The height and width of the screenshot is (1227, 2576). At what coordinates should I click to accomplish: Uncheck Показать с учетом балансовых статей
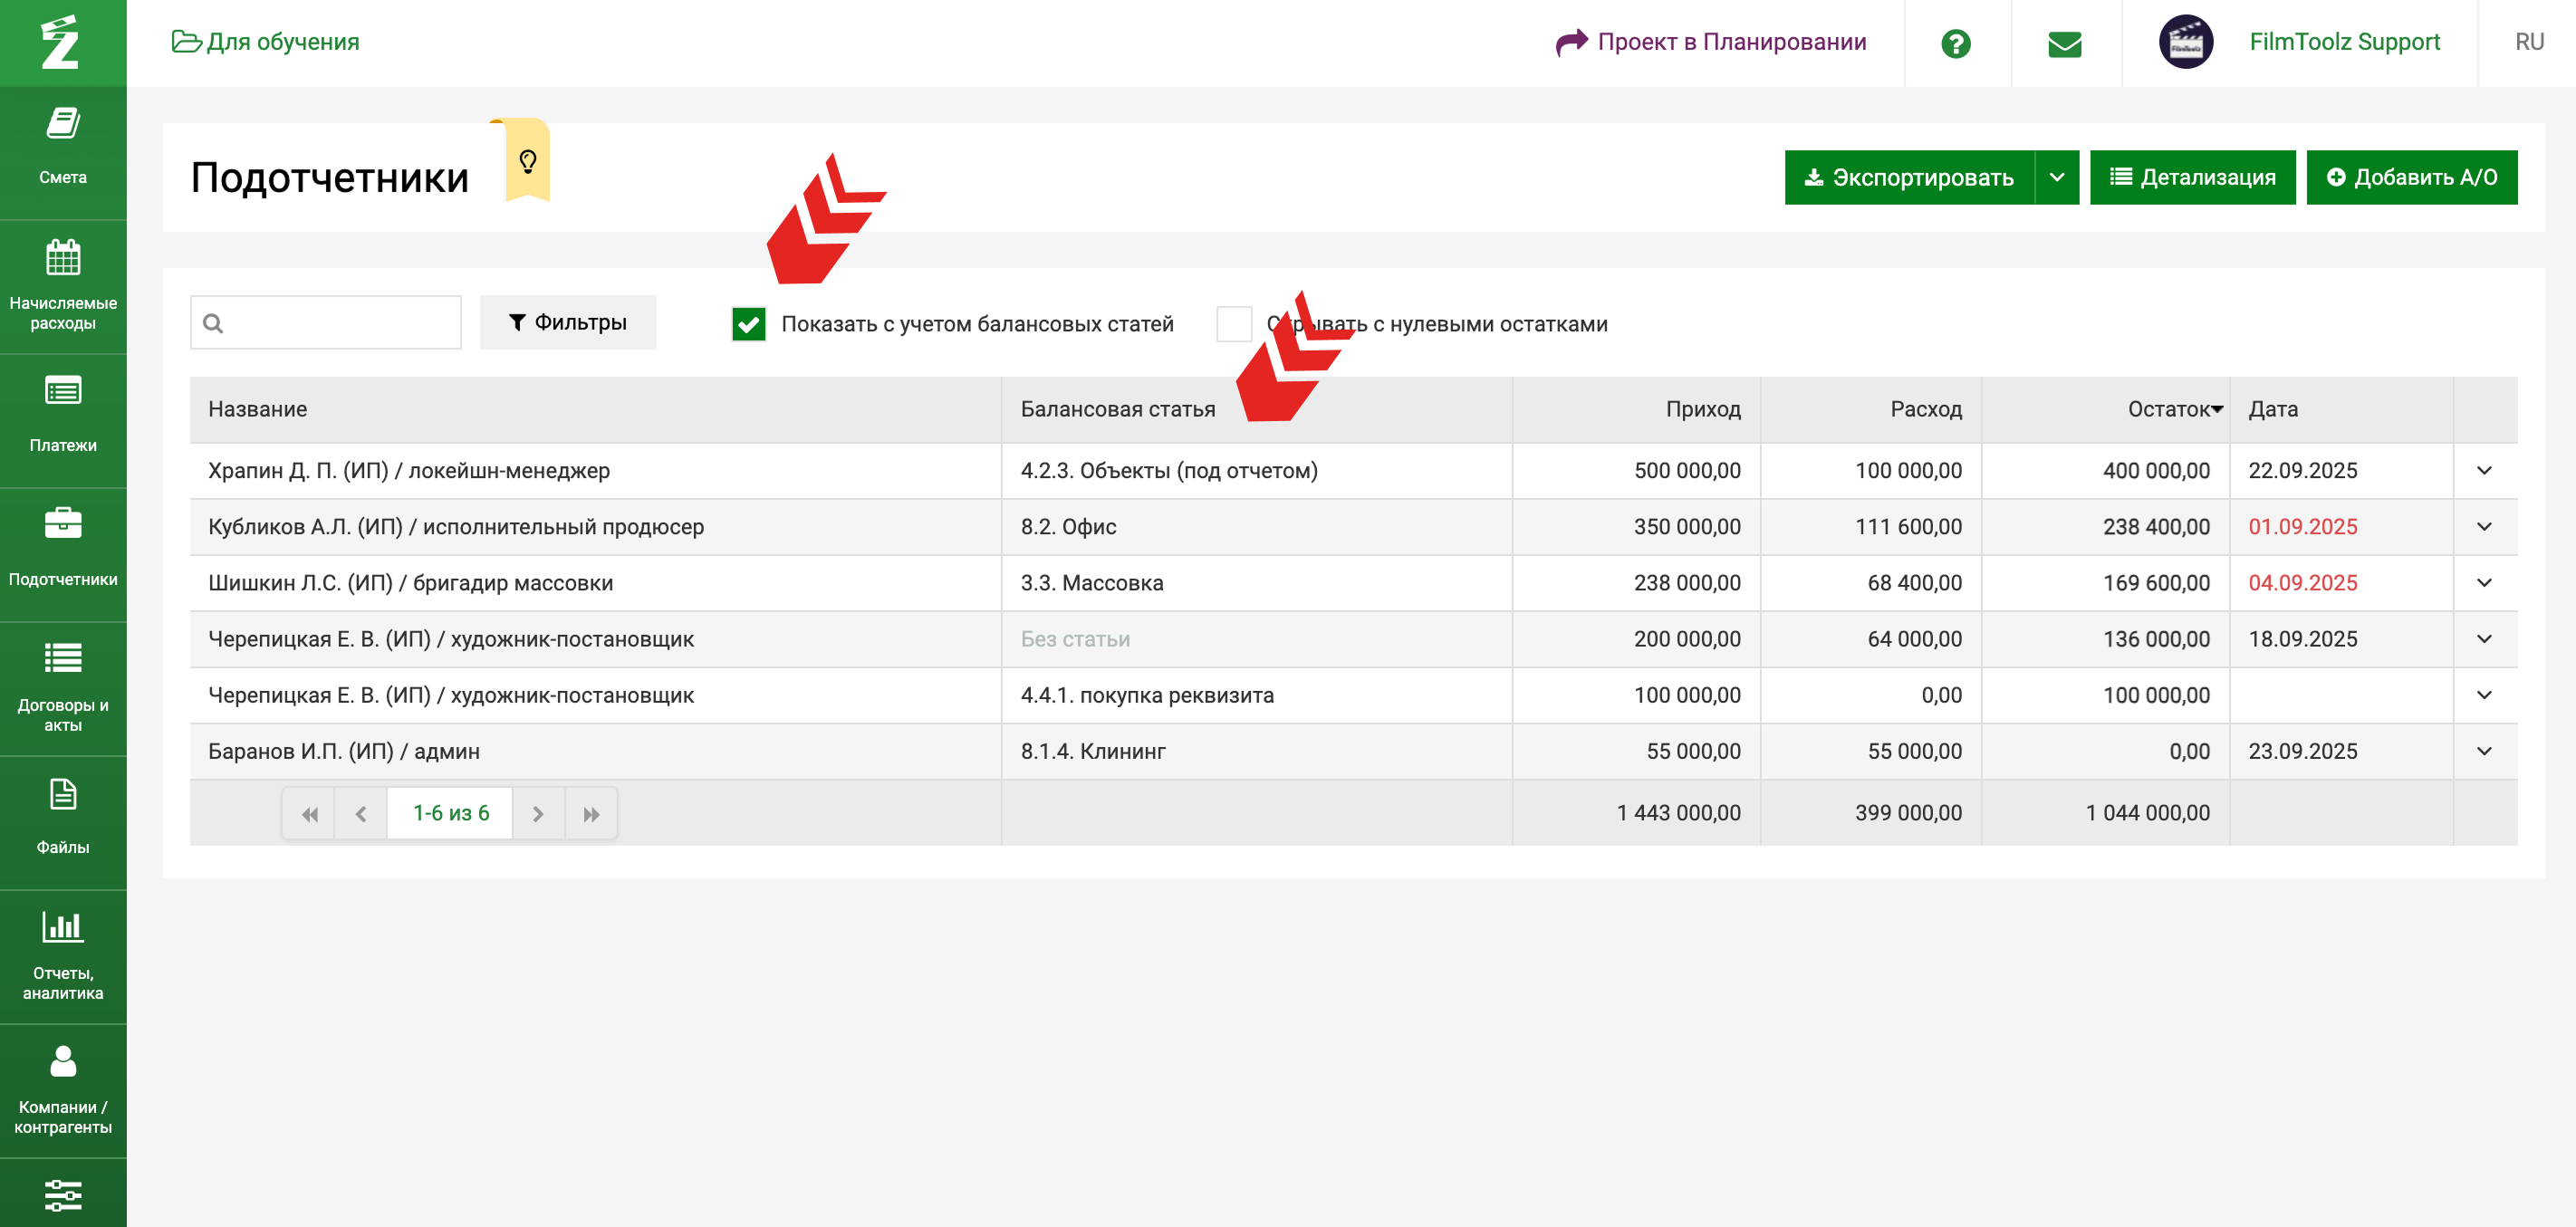pos(748,324)
